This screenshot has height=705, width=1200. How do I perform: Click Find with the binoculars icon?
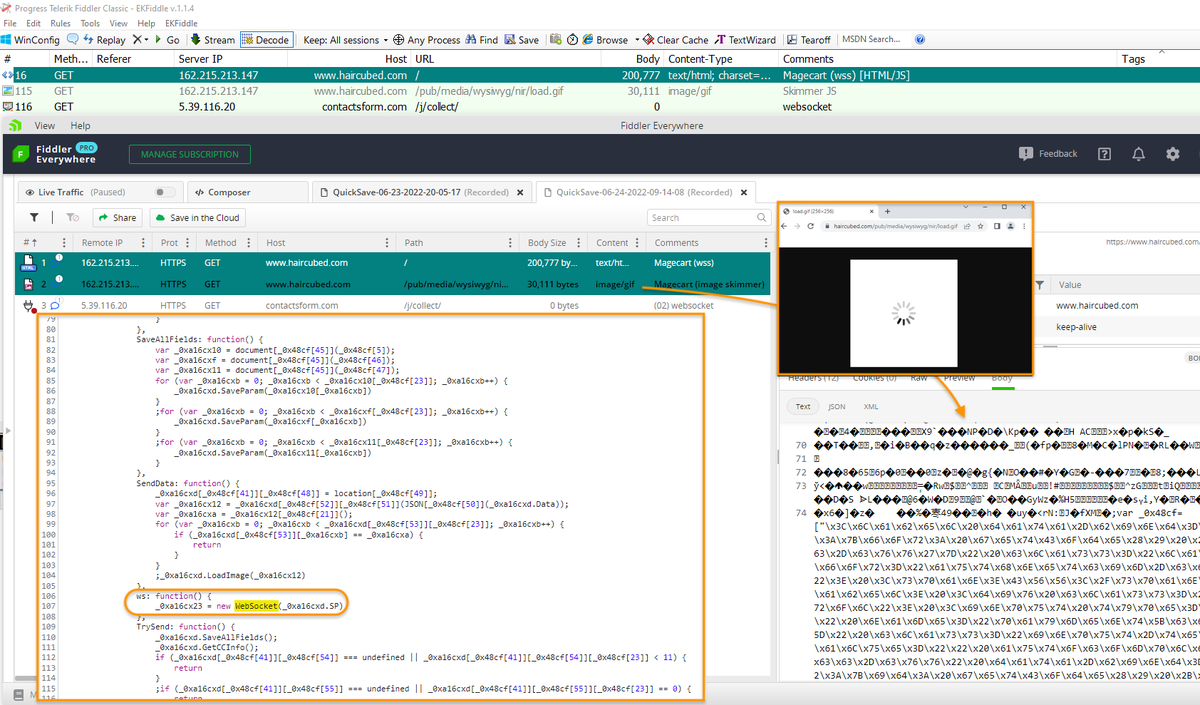coord(481,40)
